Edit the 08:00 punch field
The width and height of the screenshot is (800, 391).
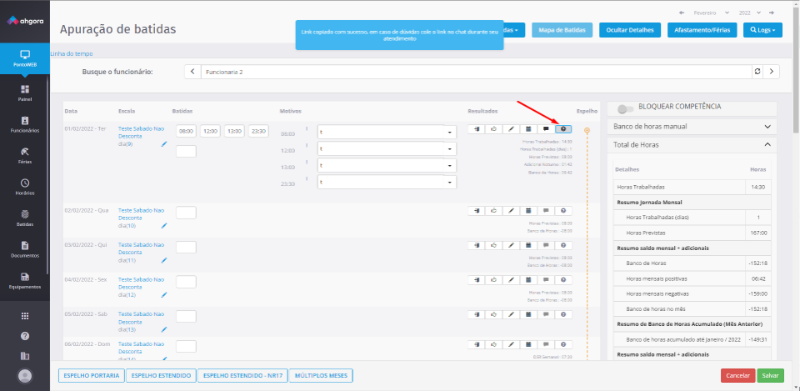click(x=186, y=131)
